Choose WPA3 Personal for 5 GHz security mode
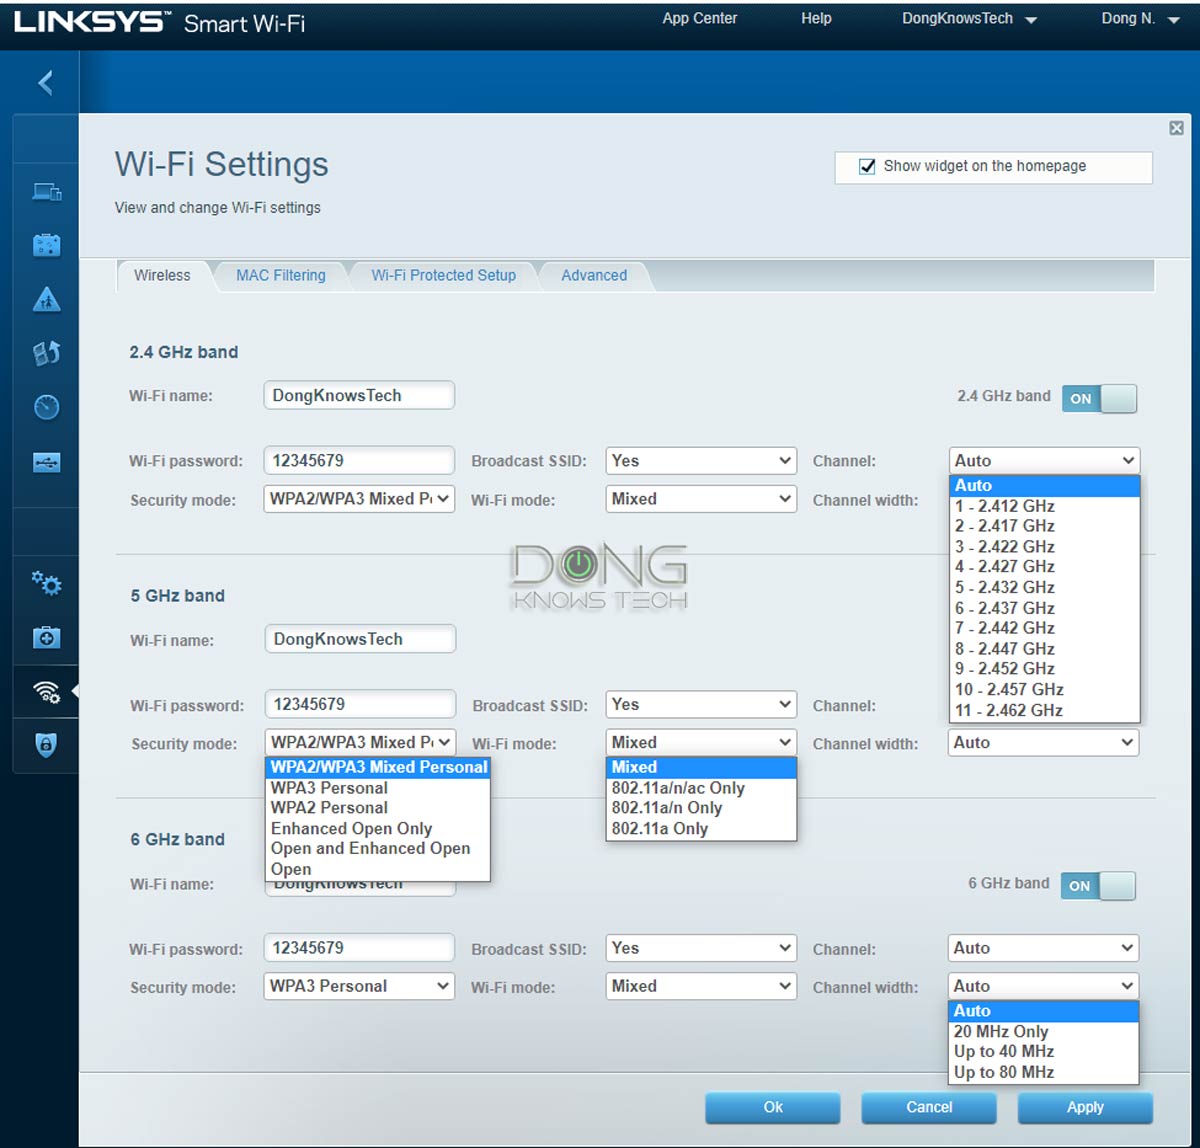The height and width of the screenshot is (1148, 1200). point(329,787)
